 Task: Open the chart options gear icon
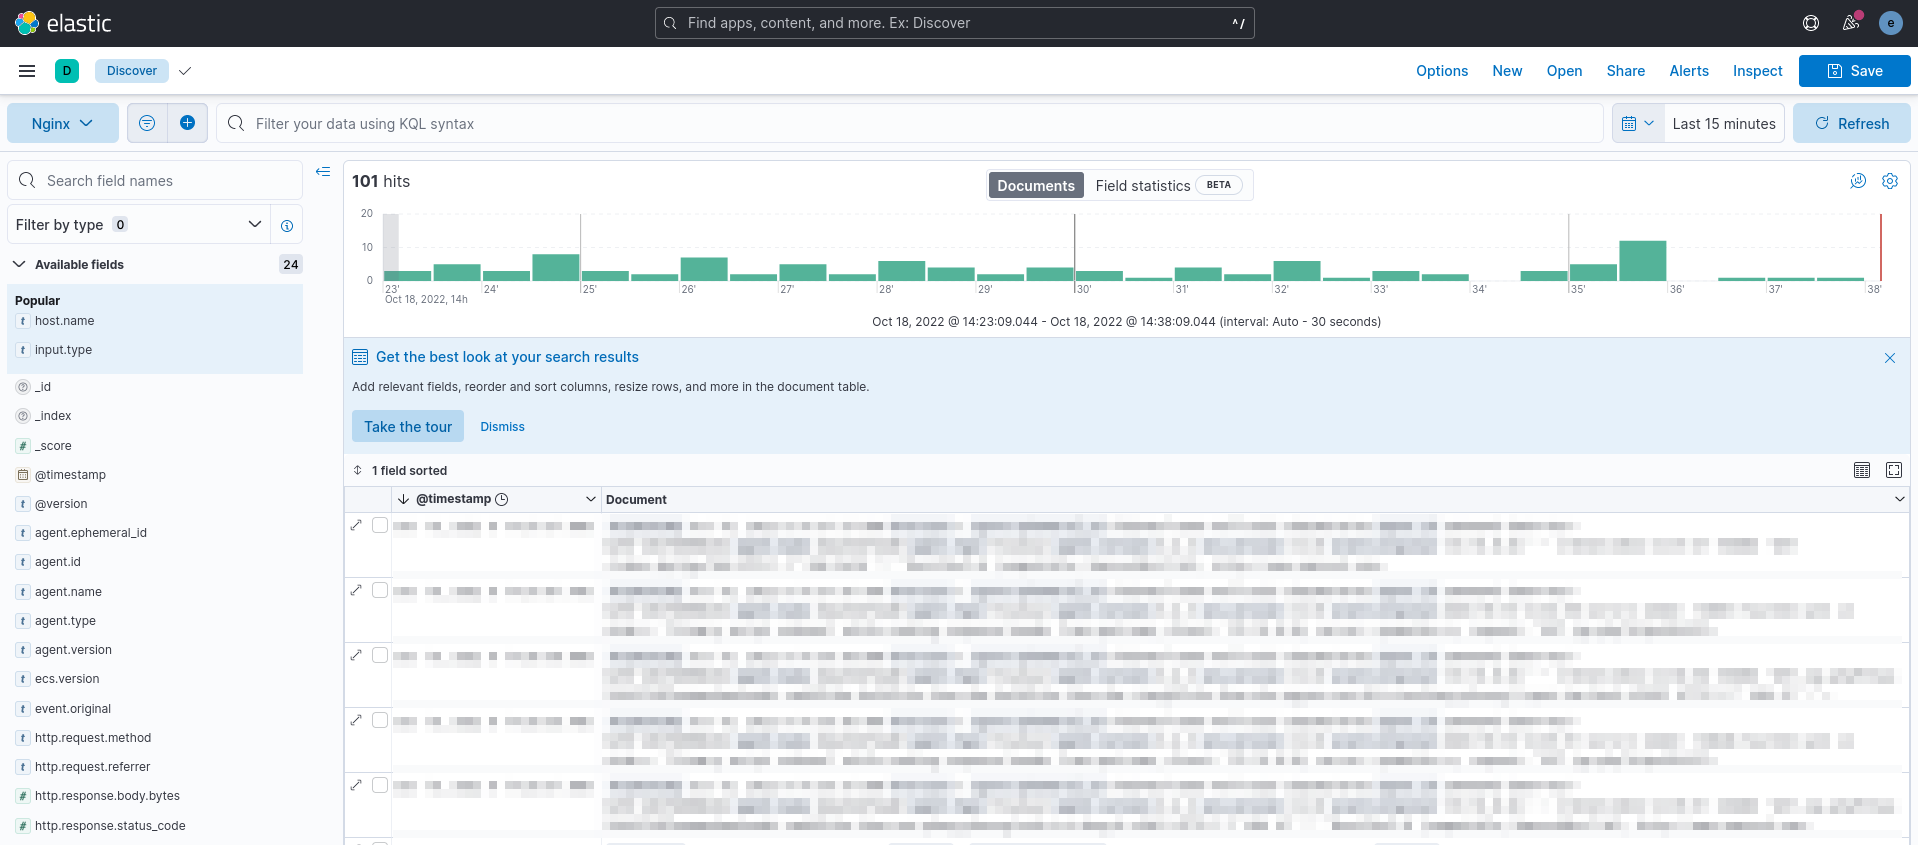[x=1889, y=181]
